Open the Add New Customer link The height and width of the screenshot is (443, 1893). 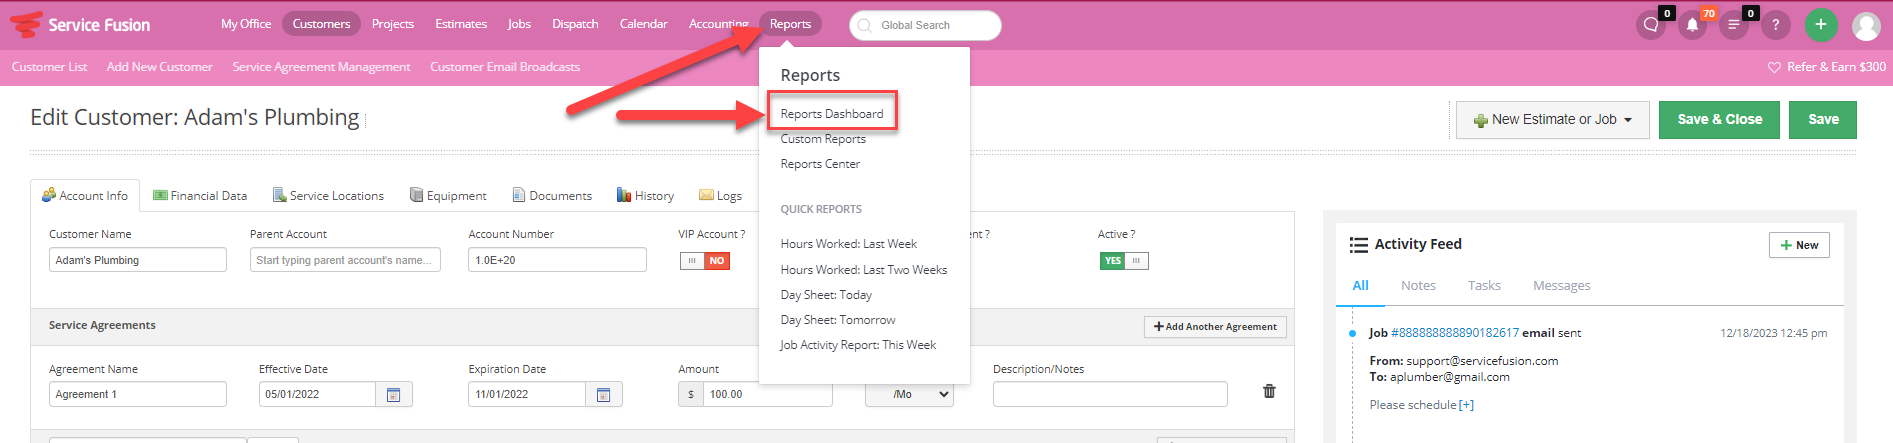(x=159, y=67)
